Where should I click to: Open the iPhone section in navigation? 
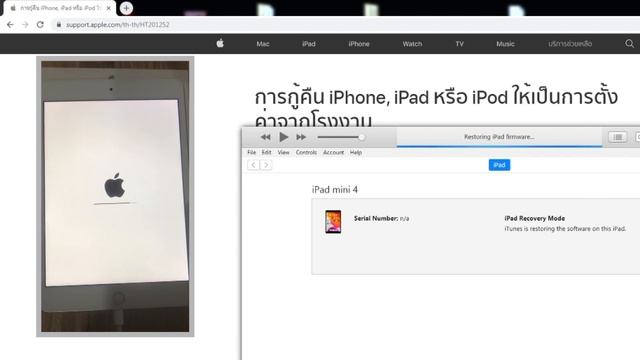(359, 44)
